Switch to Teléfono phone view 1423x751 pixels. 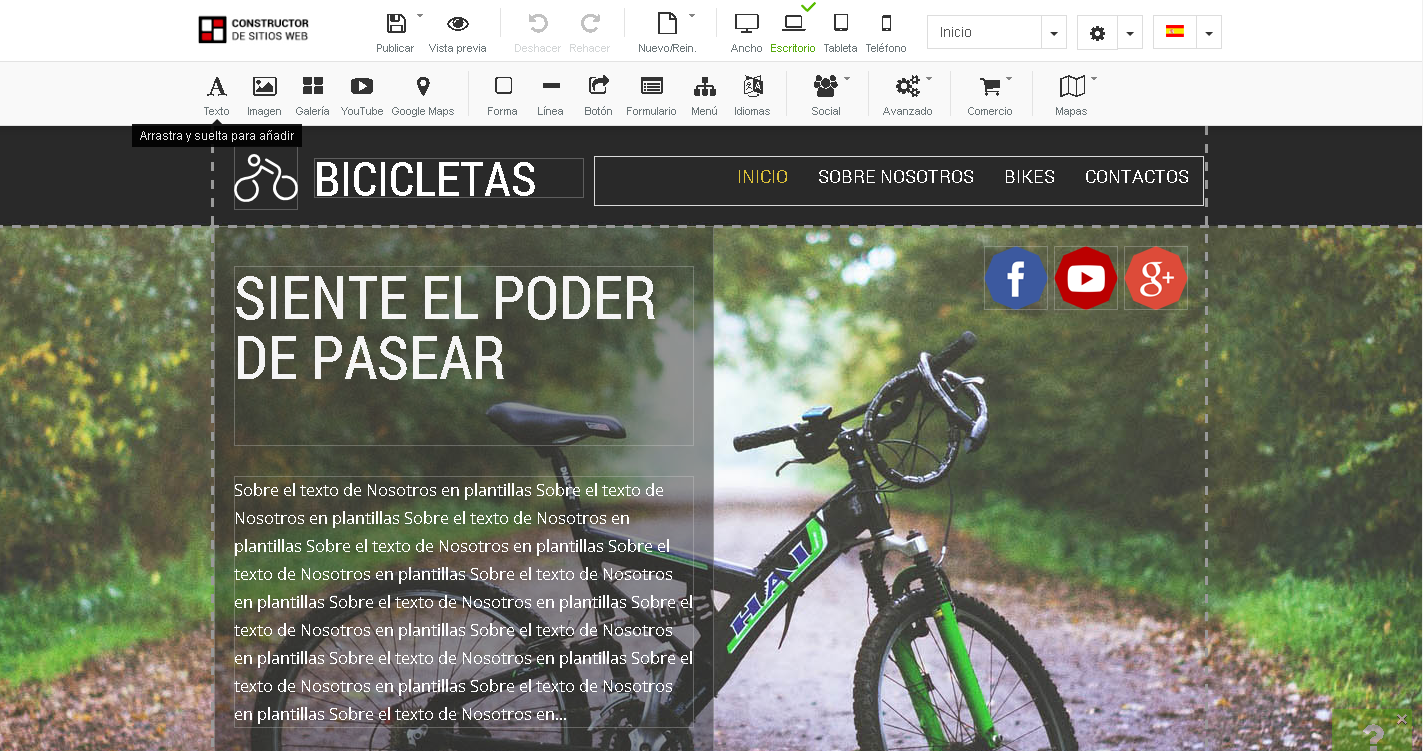886,24
